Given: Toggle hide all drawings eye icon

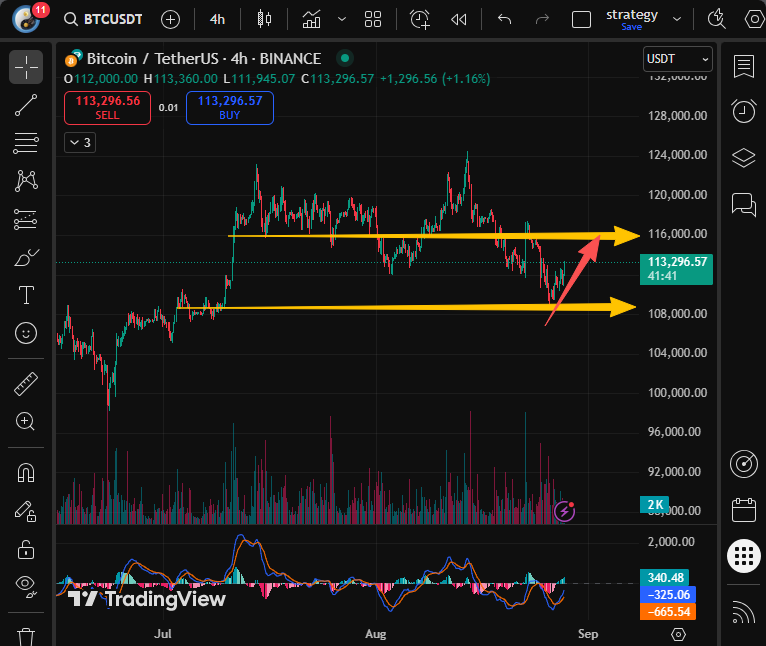Looking at the screenshot, I should (x=26, y=585).
